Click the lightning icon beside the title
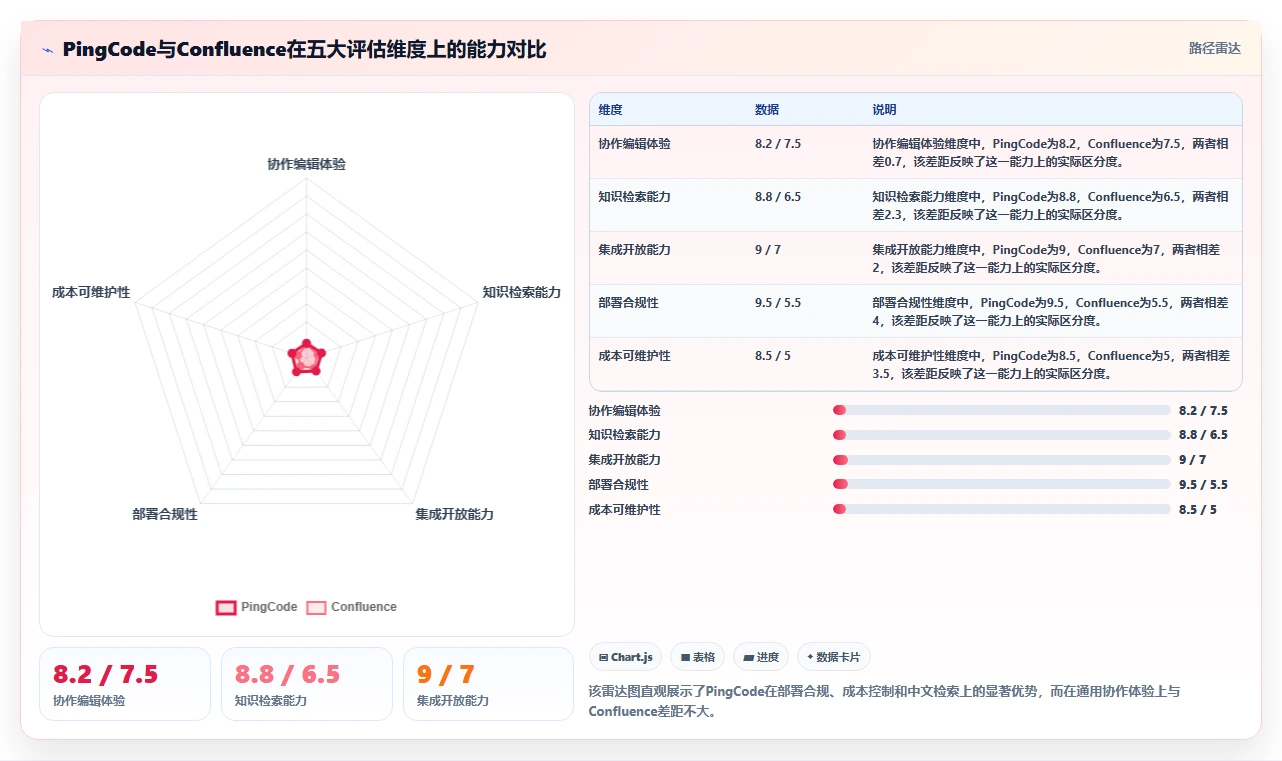The width and height of the screenshot is (1282, 761). pyautogui.click(x=47, y=49)
